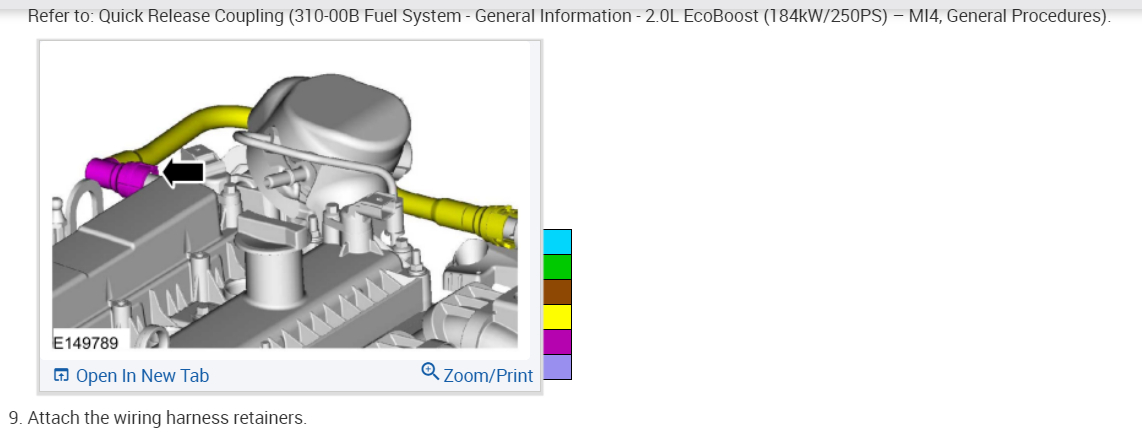Select the green color swatch
1142x444 pixels.
(x=557, y=266)
